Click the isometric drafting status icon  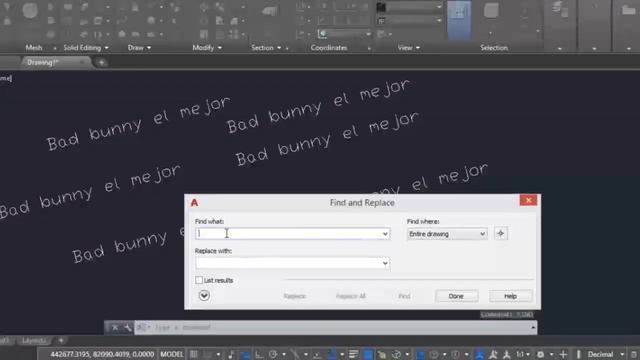[295, 354]
